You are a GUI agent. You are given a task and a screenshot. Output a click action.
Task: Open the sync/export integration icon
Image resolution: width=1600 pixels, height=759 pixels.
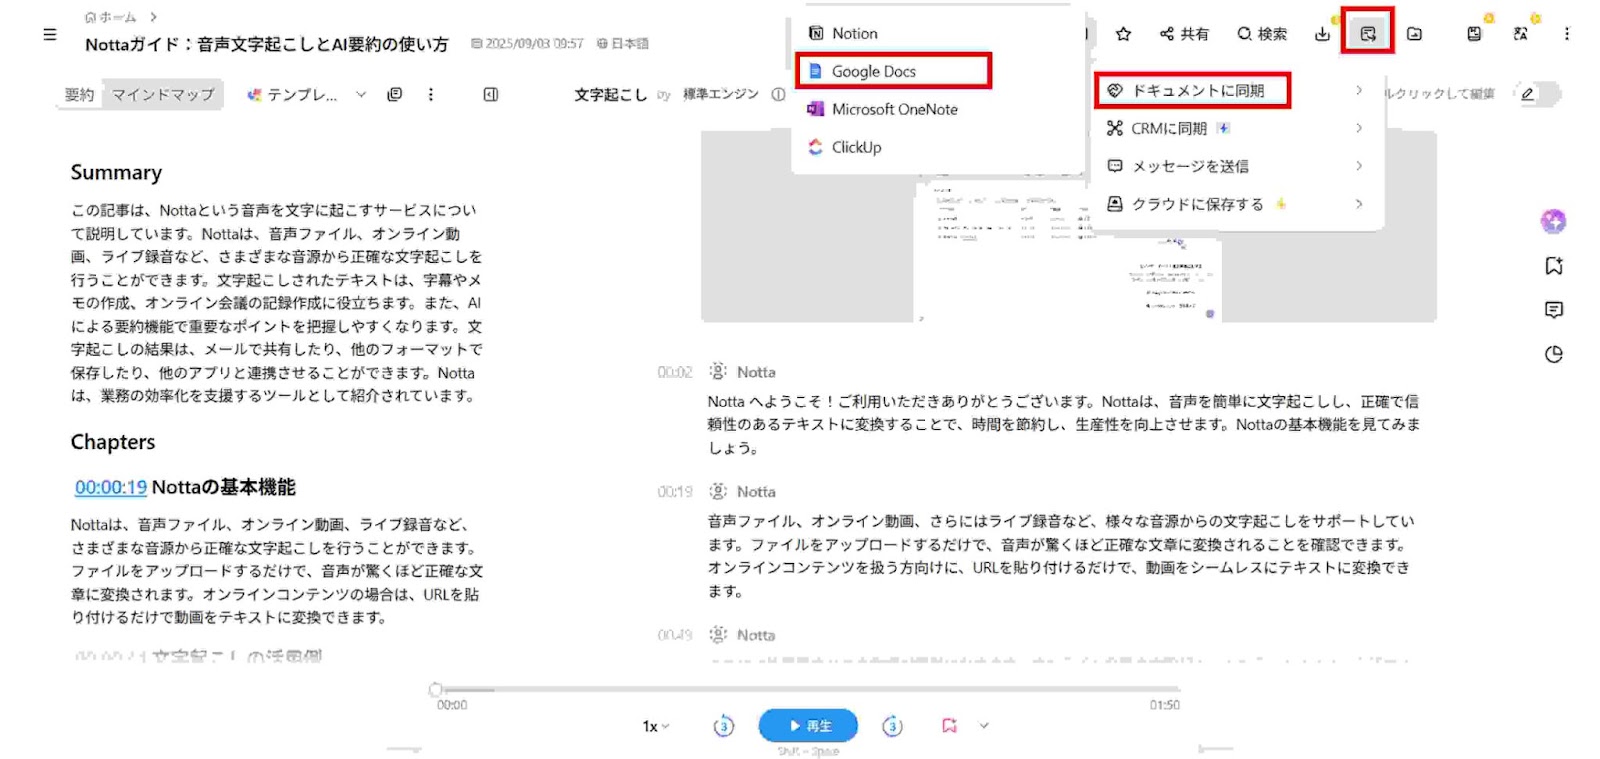pyautogui.click(x=1368, y=34)
